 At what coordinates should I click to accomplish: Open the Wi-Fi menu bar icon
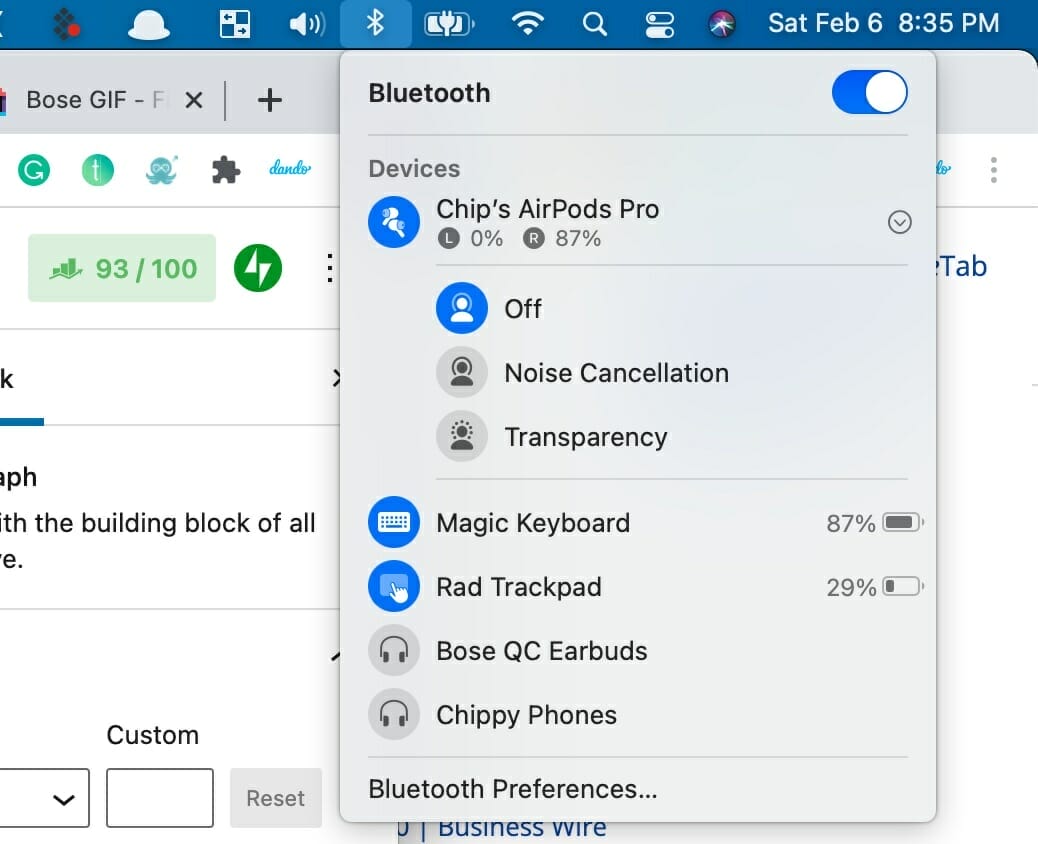coord(527,24)
